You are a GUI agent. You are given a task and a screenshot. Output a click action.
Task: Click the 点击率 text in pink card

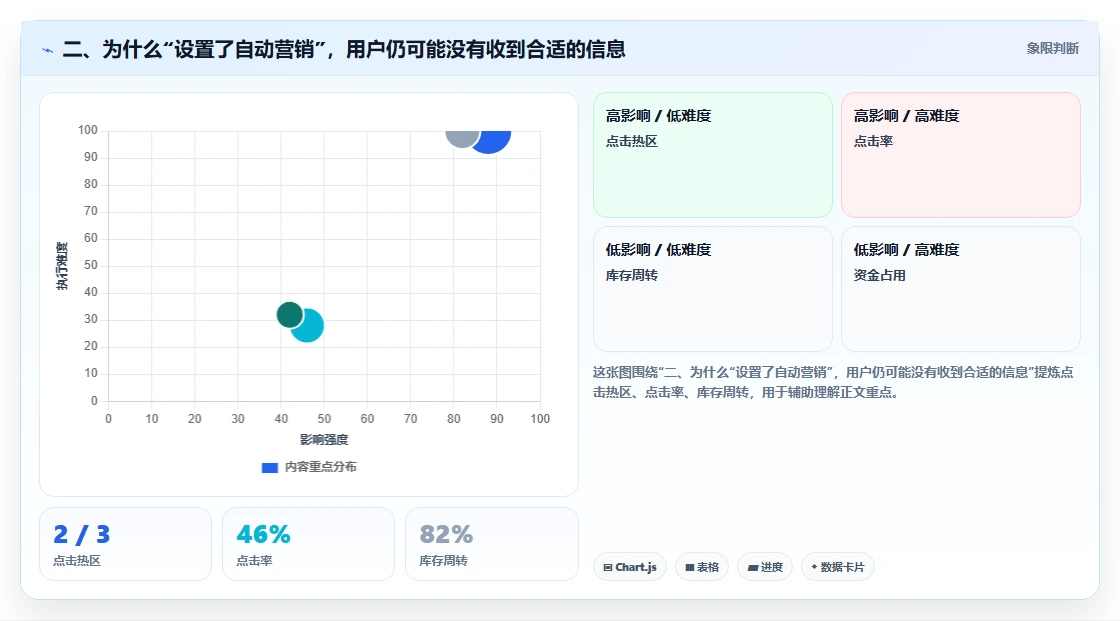point(873,141)
